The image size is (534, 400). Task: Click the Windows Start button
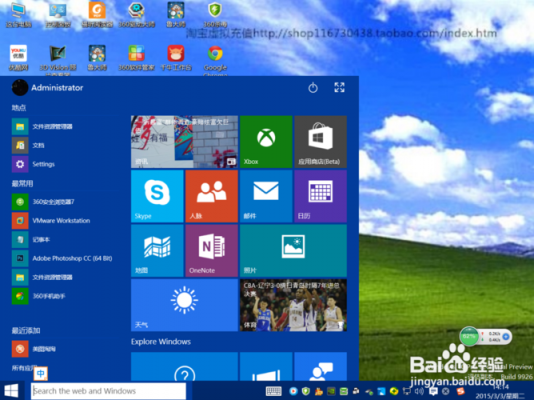coord(11,391)
